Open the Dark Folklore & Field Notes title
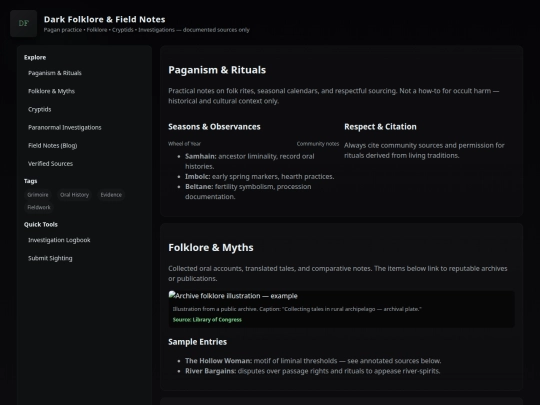 pos(104,19)
